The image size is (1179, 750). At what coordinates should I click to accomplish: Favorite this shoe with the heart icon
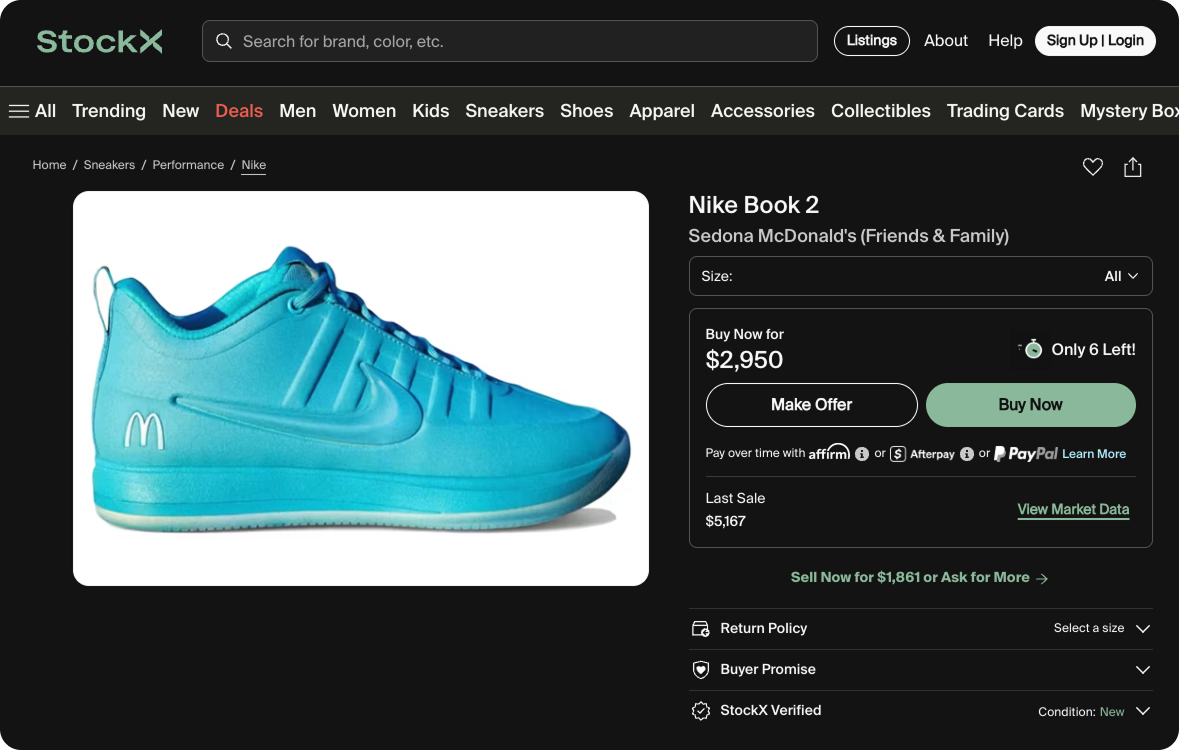coord(1093,167)
